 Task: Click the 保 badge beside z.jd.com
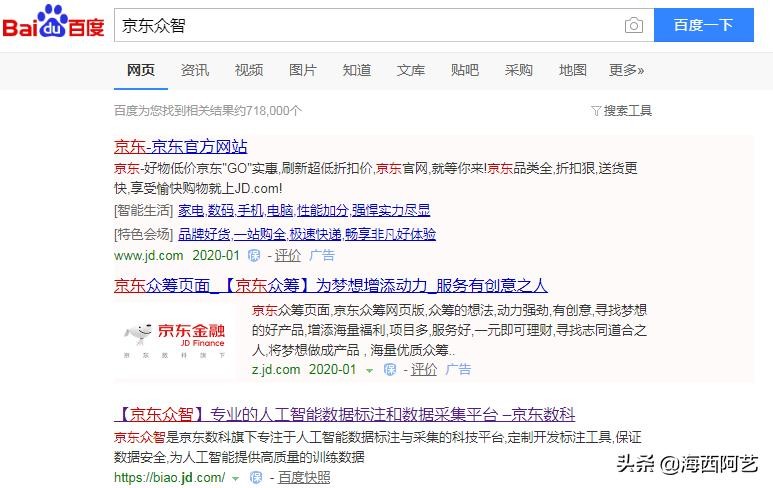click(390, 370)
